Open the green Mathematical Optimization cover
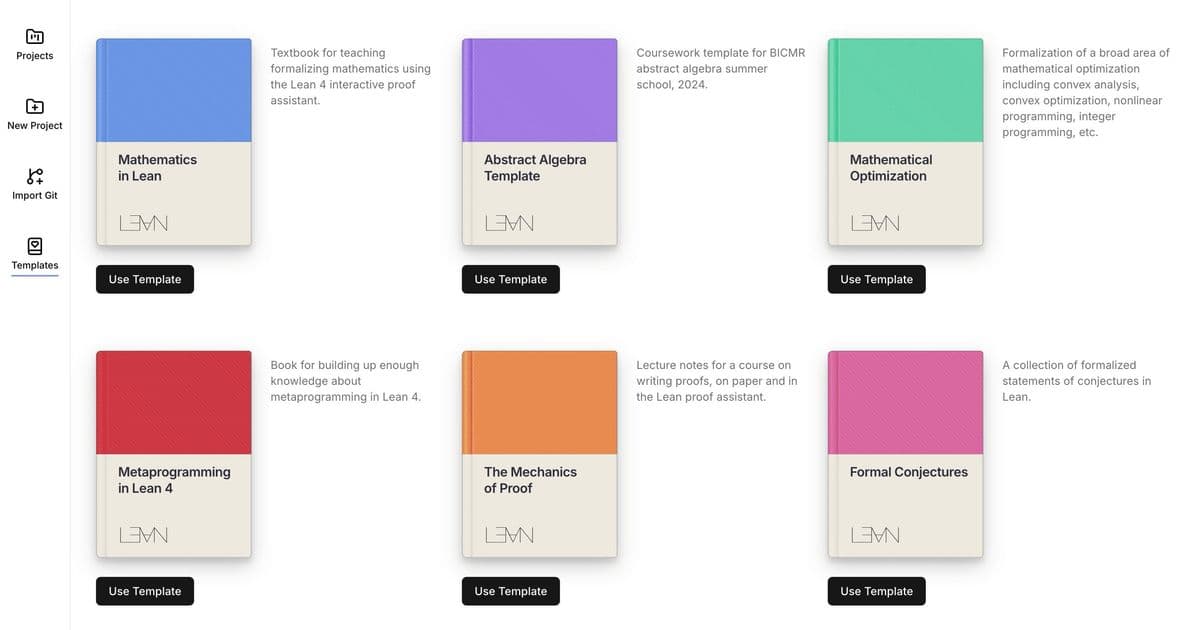This screenshot has height=630, width=1200. (x=906, y=90)
